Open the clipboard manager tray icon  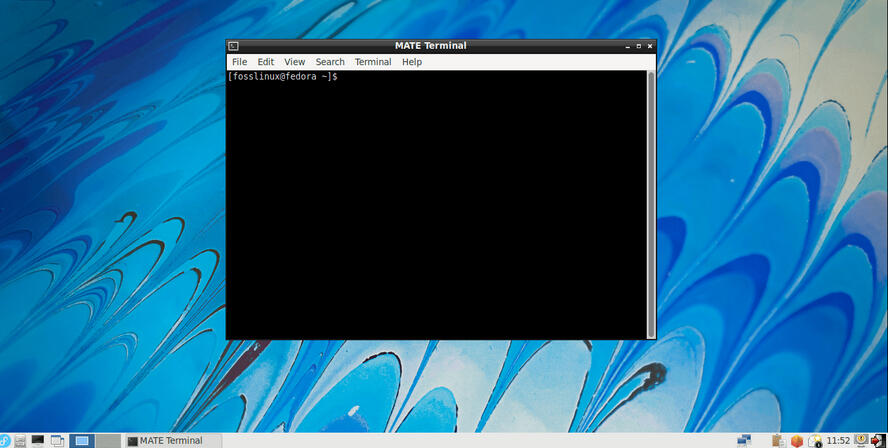click(x=778, y=440)
